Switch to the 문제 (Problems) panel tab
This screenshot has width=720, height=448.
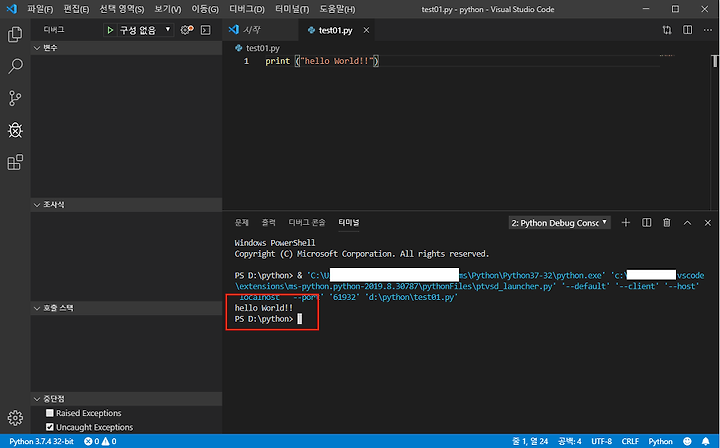tap(242, 223)
